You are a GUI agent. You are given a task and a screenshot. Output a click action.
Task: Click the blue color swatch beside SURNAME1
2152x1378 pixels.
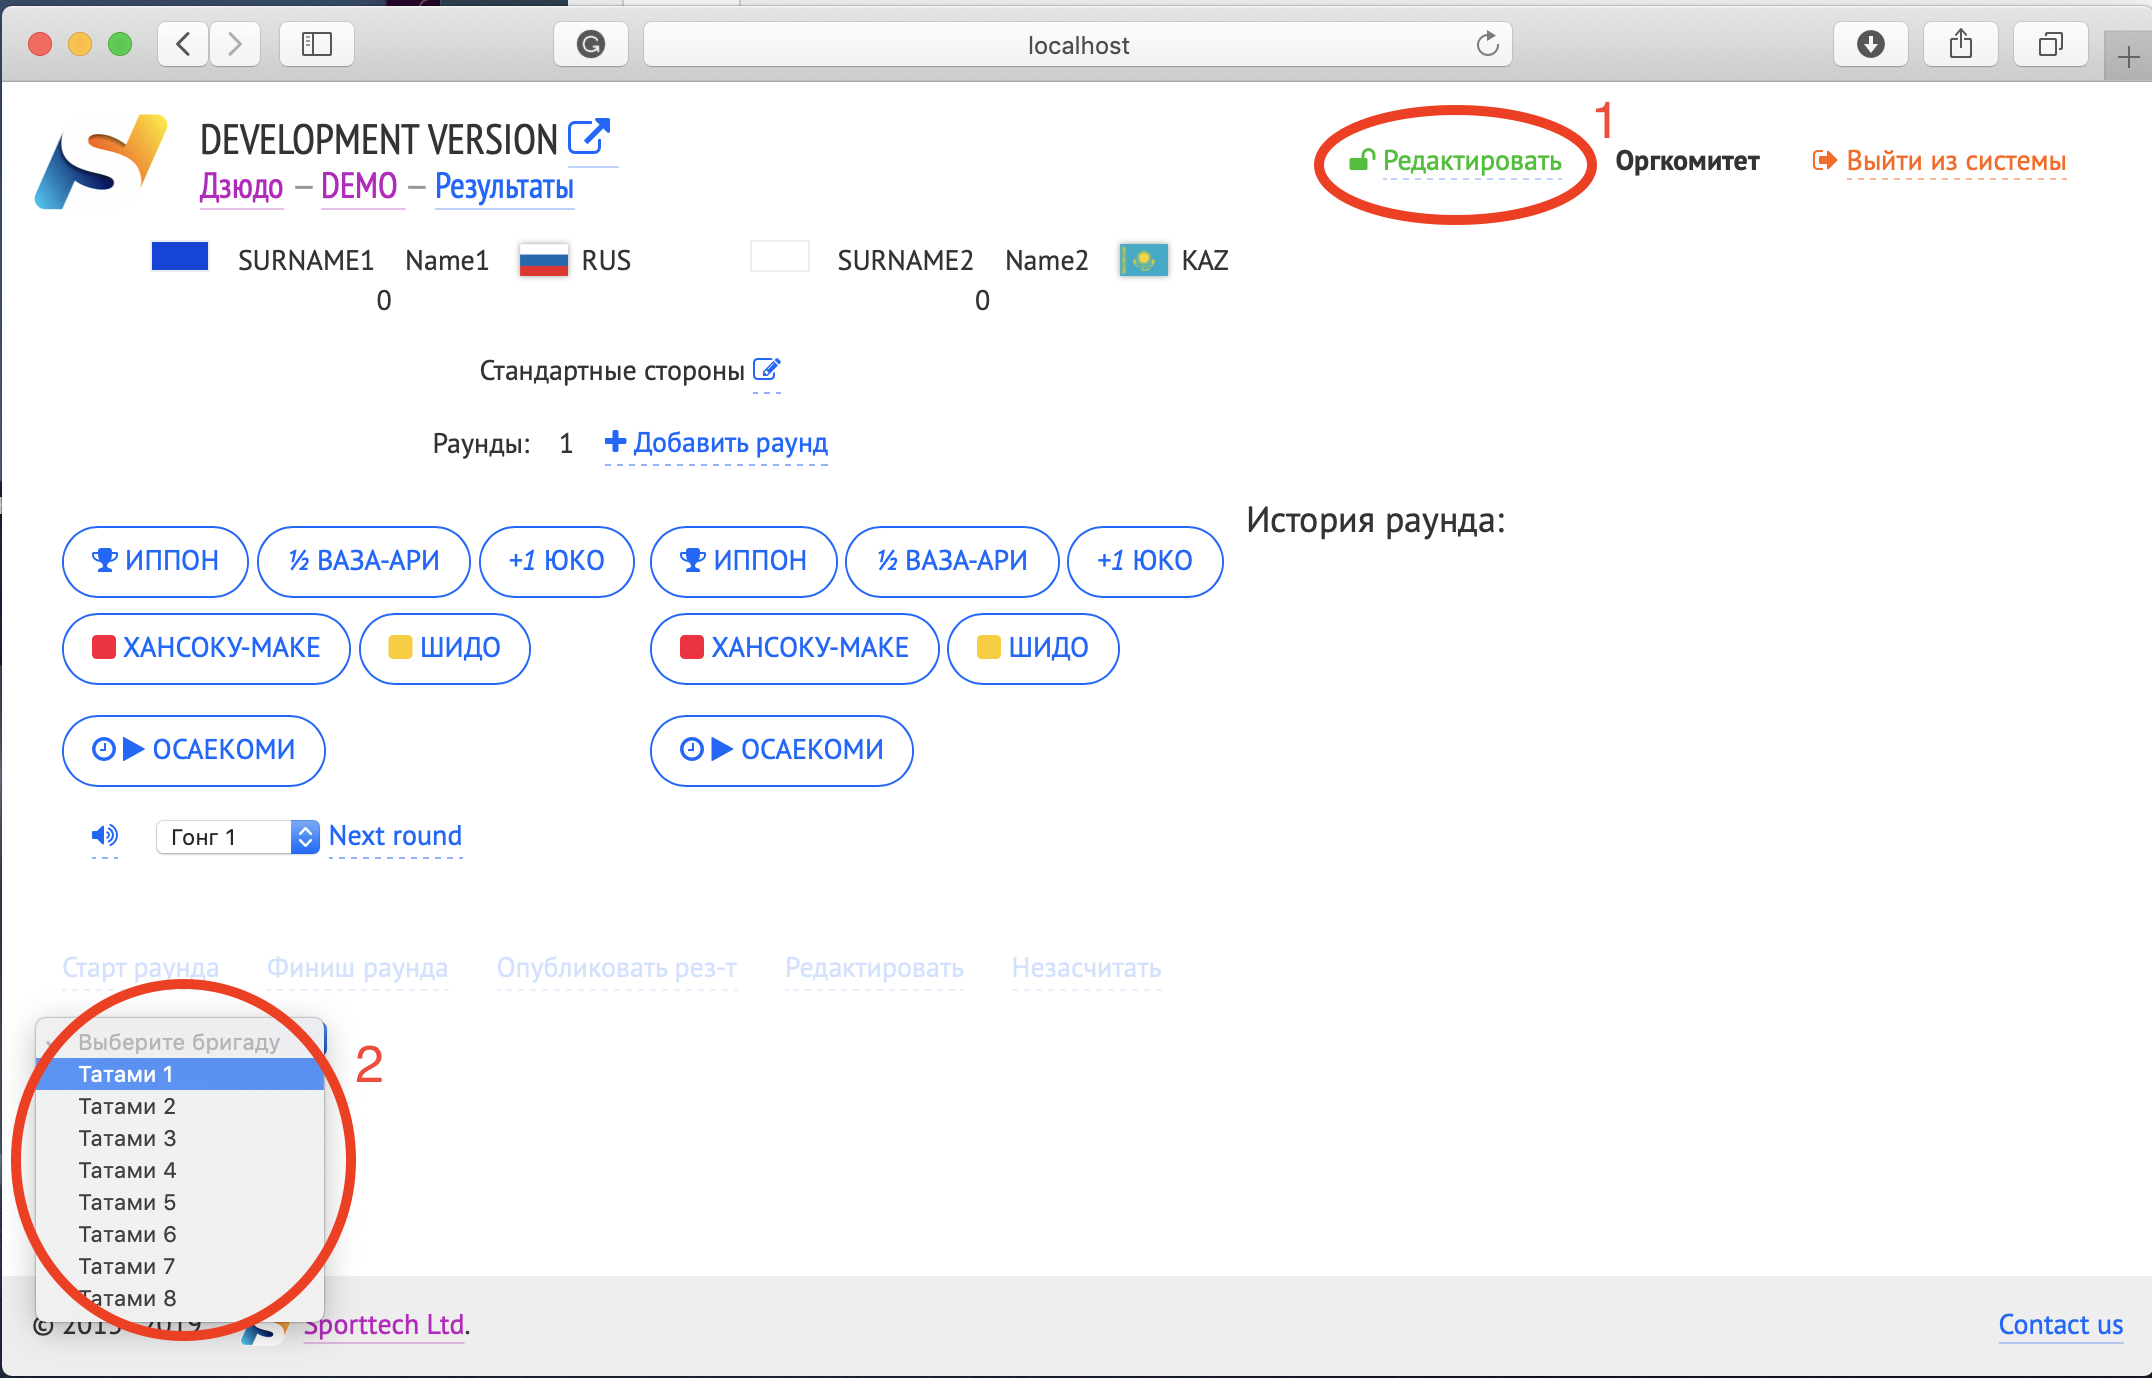point(180,257)
